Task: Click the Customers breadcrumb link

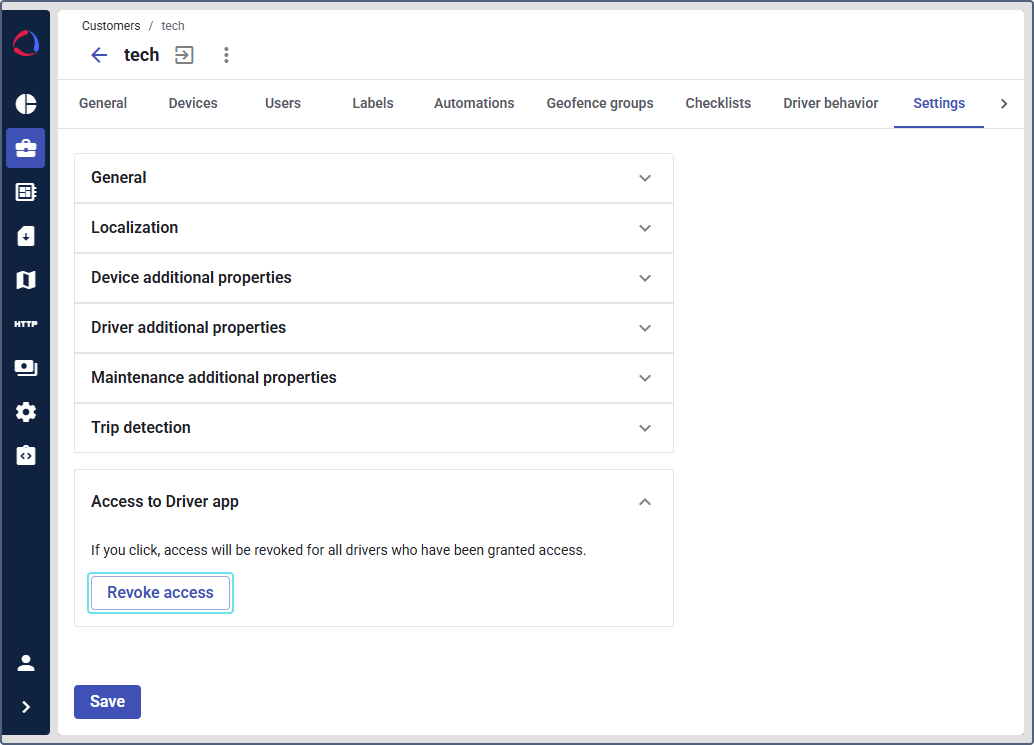Action: [x=111, y=26]
